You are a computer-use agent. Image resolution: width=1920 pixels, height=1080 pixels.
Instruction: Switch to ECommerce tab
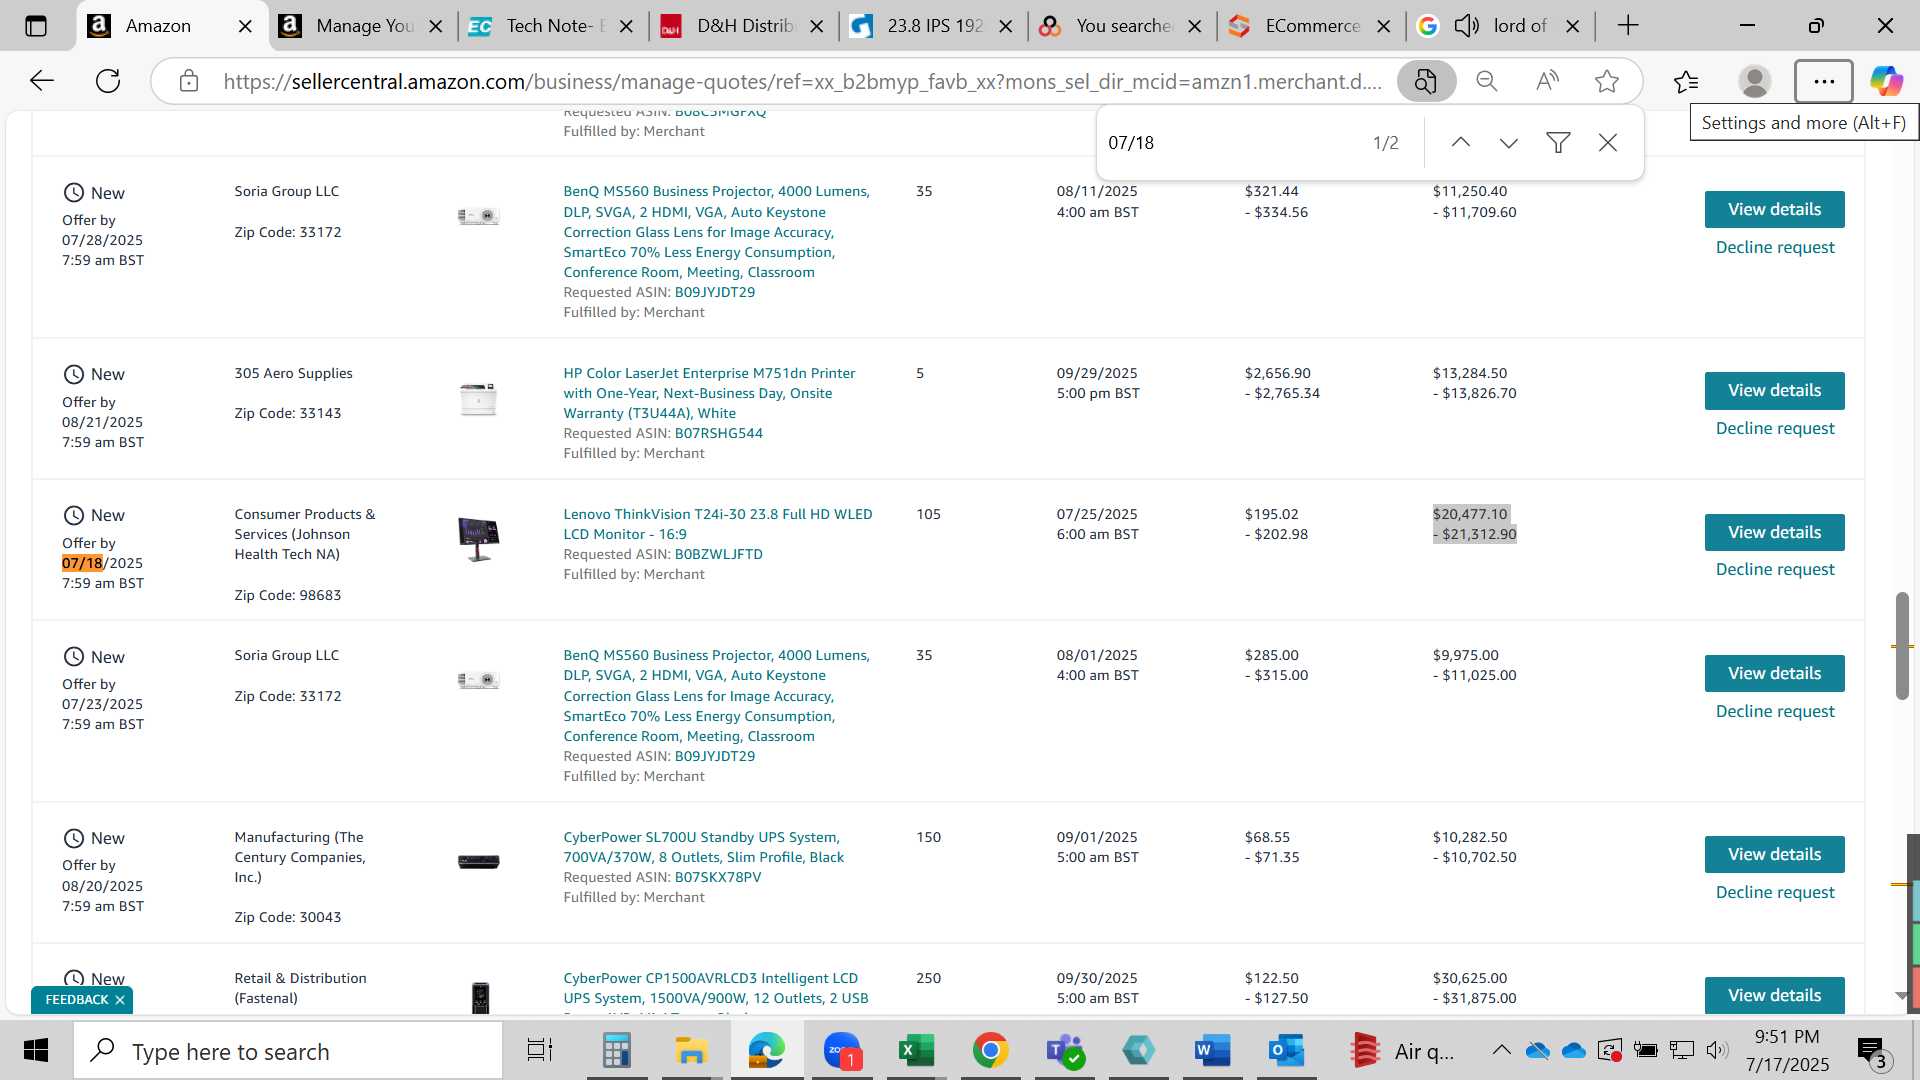pyautogui.click(x=1311, y=26)
